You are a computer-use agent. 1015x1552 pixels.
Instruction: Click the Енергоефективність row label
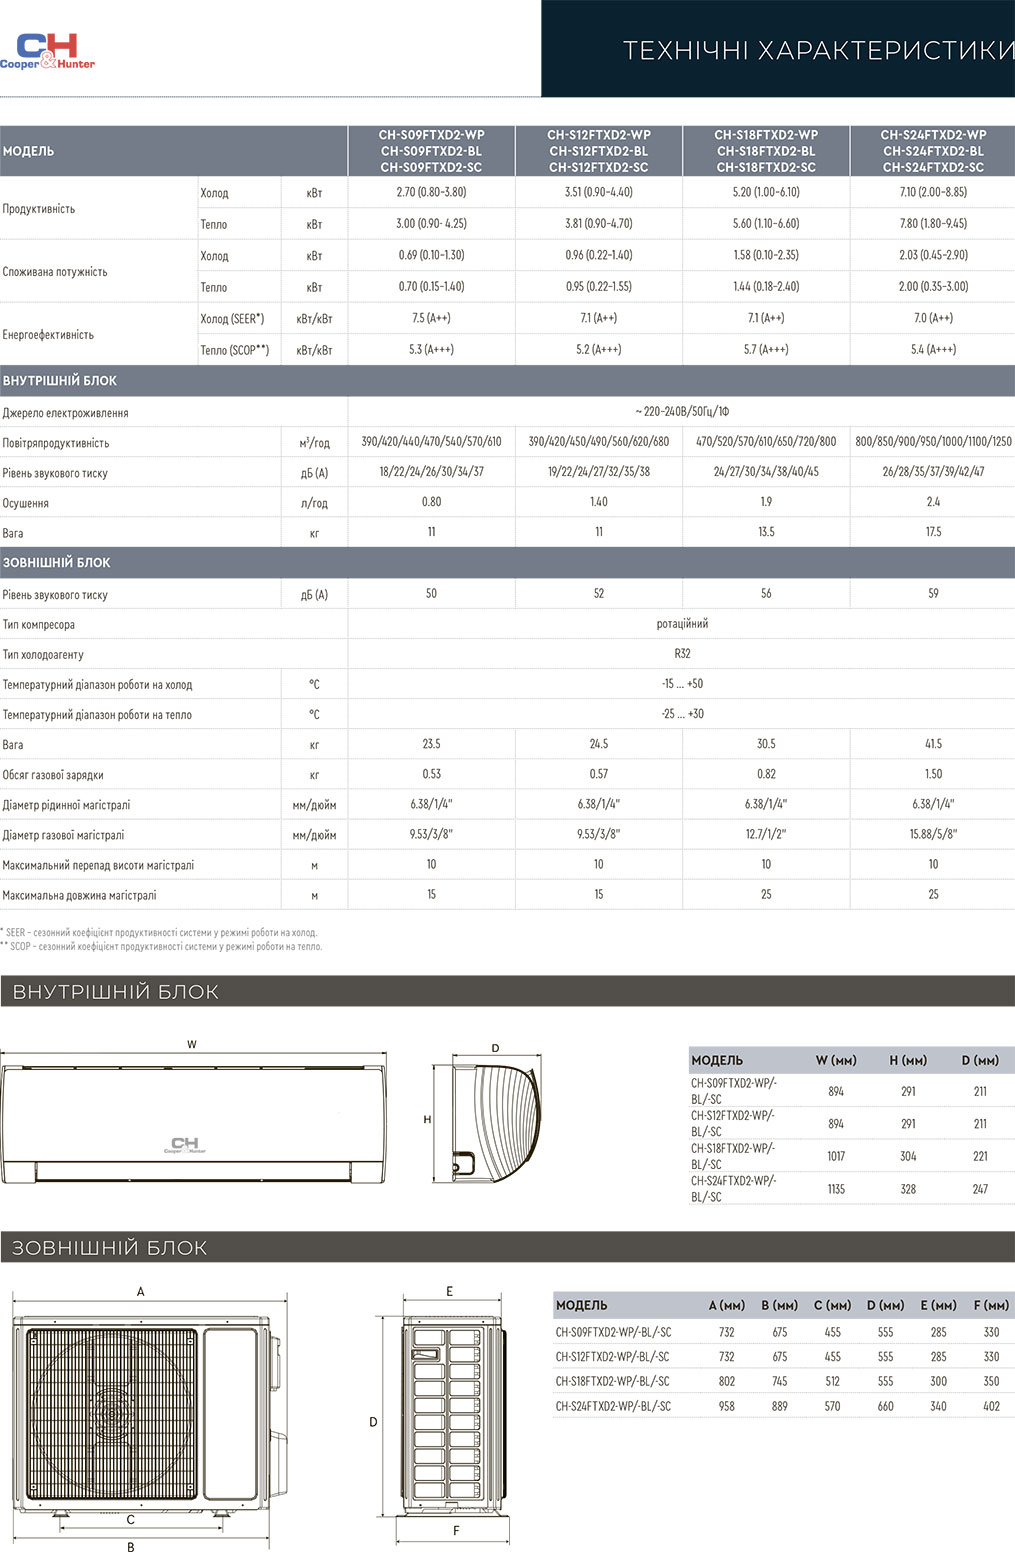(x=48, y=335)
